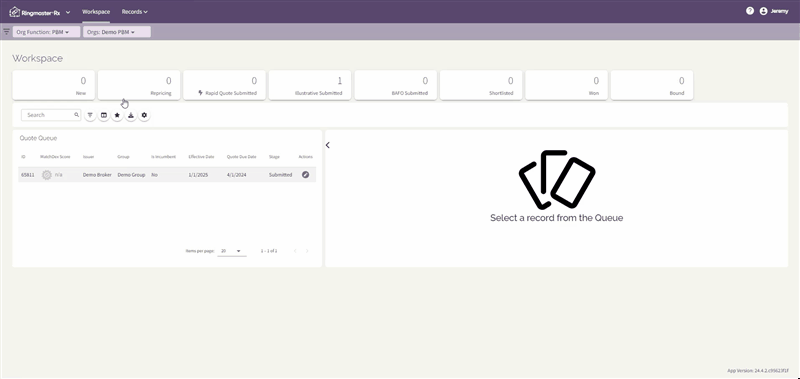Go to the previous page arrow
Viewport: 800px width, 379px height.
[295, 251]
